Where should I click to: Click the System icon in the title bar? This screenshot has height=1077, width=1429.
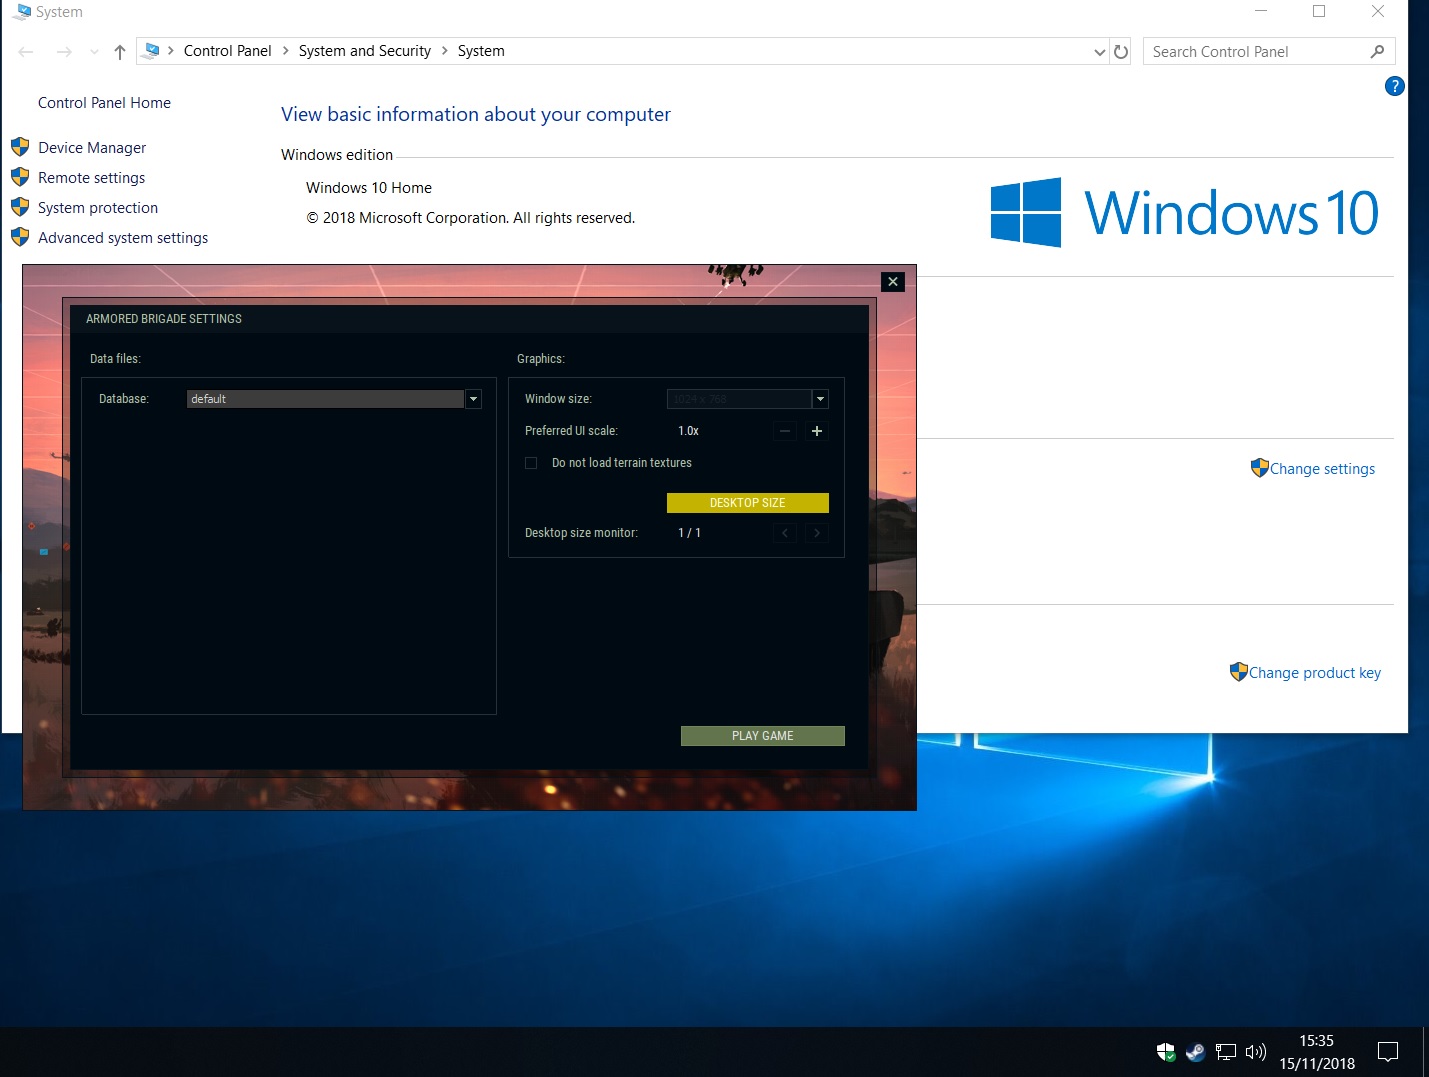[23, 12]
